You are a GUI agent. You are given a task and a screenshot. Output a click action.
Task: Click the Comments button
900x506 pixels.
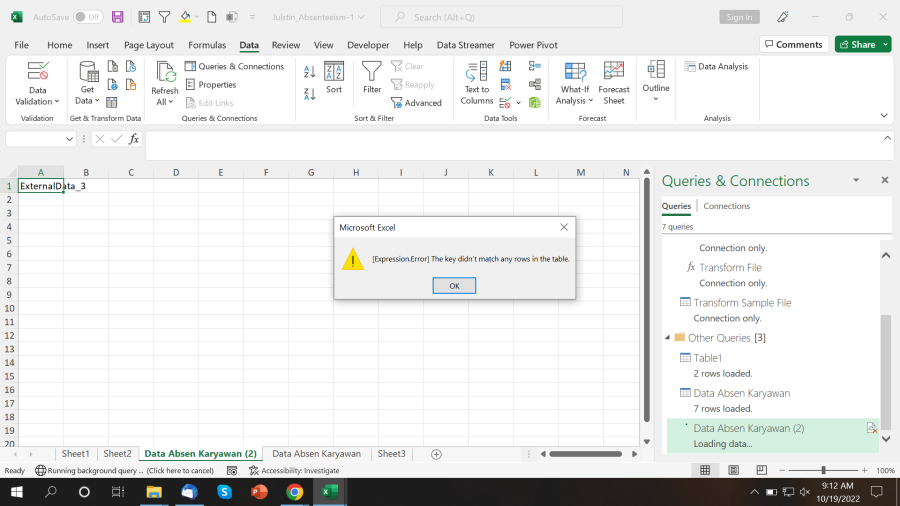pos(794,44)
